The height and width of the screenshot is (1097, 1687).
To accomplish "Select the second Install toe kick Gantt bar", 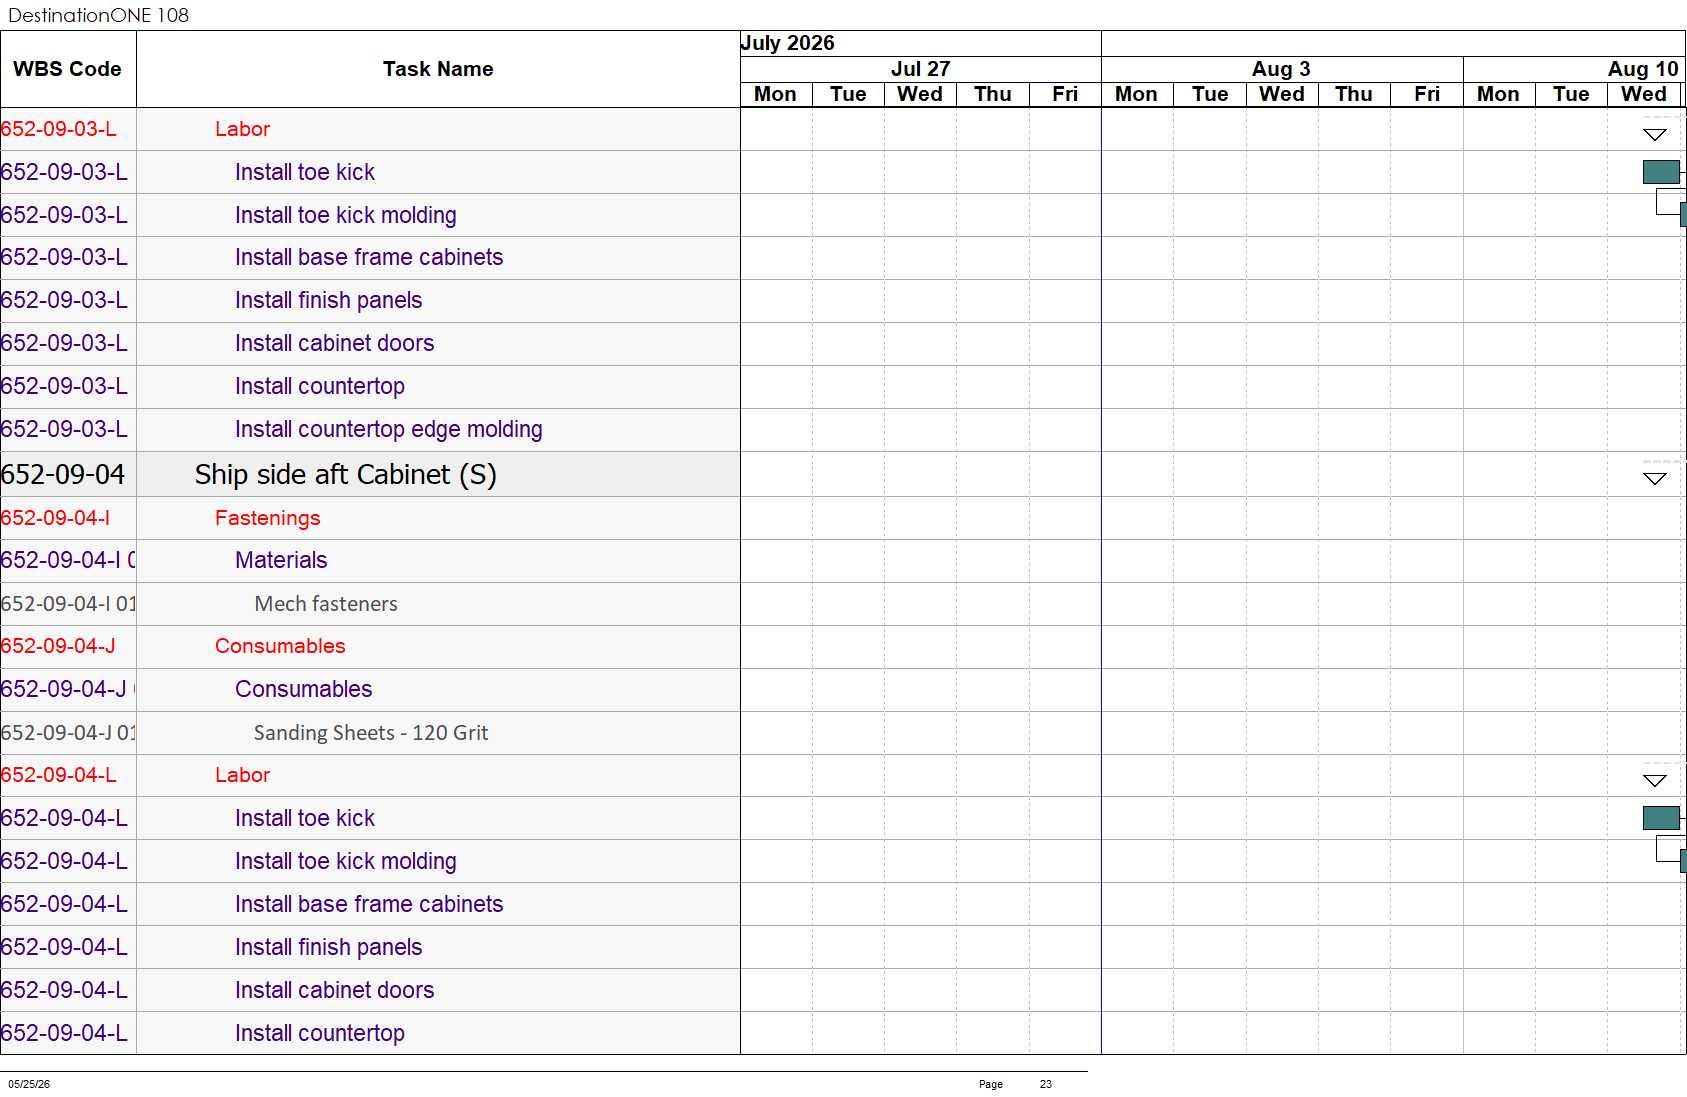I will 1661,818.
